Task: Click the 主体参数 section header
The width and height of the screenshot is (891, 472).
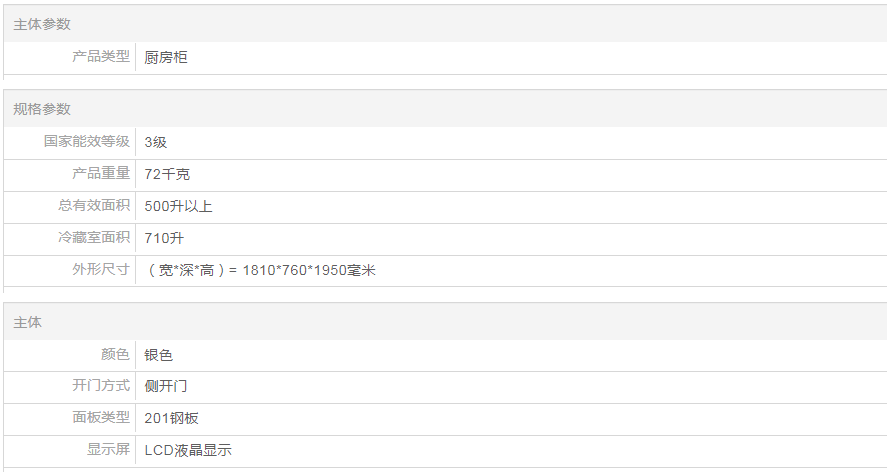Action: (42, 24)
